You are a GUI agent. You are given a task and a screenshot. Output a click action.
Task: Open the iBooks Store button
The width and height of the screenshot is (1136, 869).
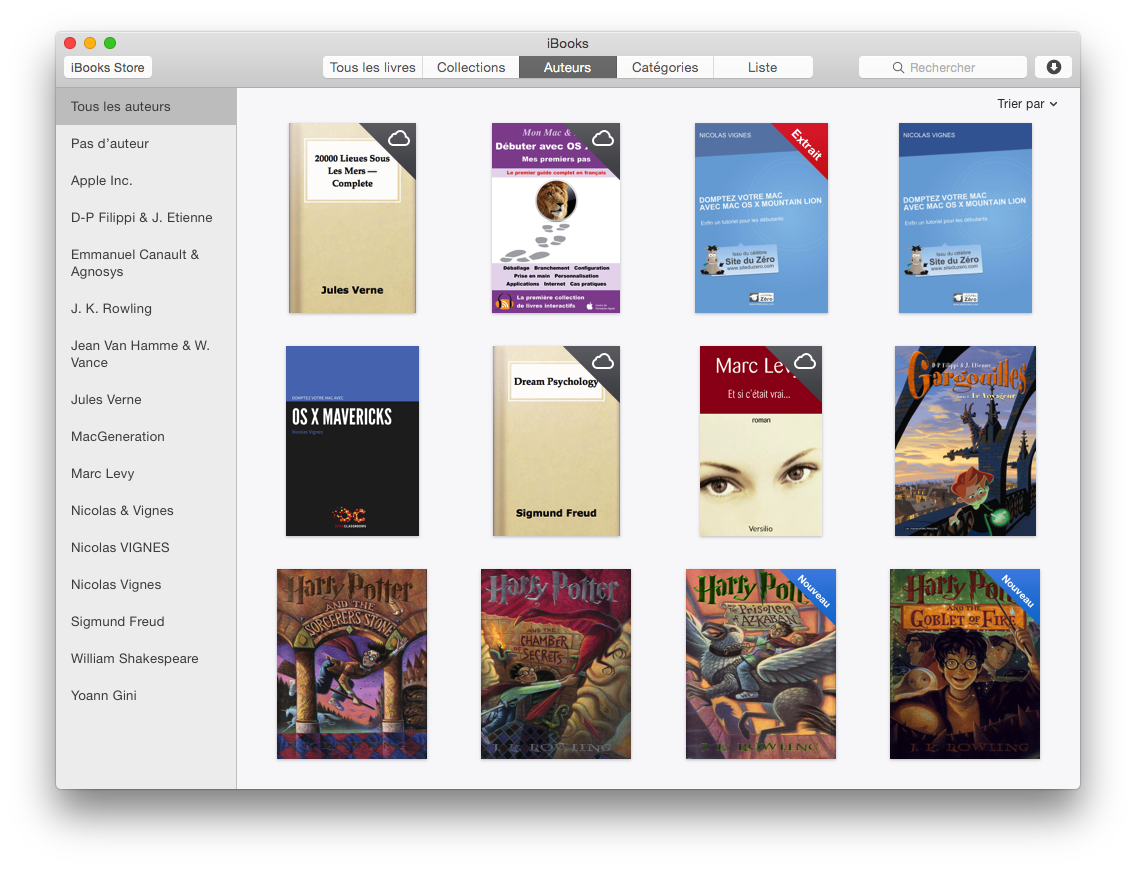107,67
